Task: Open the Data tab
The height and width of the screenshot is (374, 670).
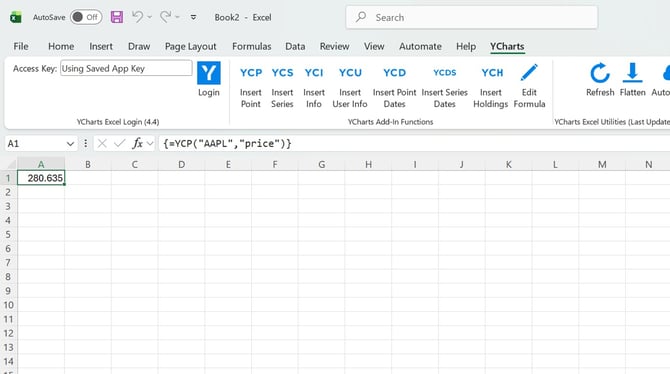Action: [295, 46]
